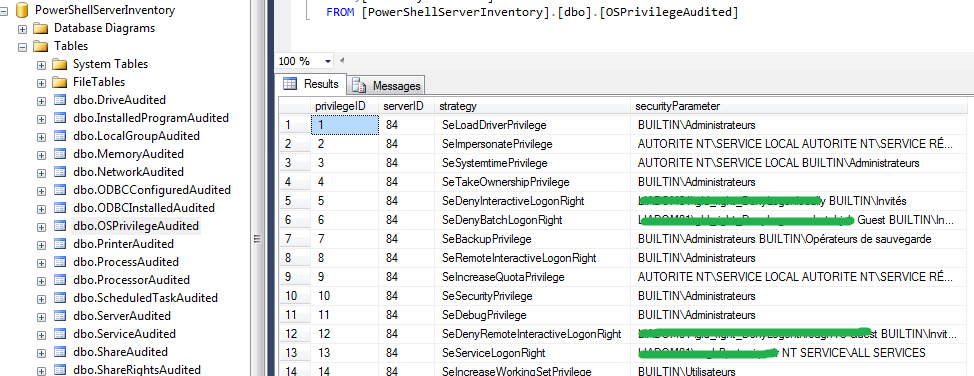Click the SeDenyBatchLogonRight strategy cell
This screenshot has width=974, height=376.
[532, 220]
